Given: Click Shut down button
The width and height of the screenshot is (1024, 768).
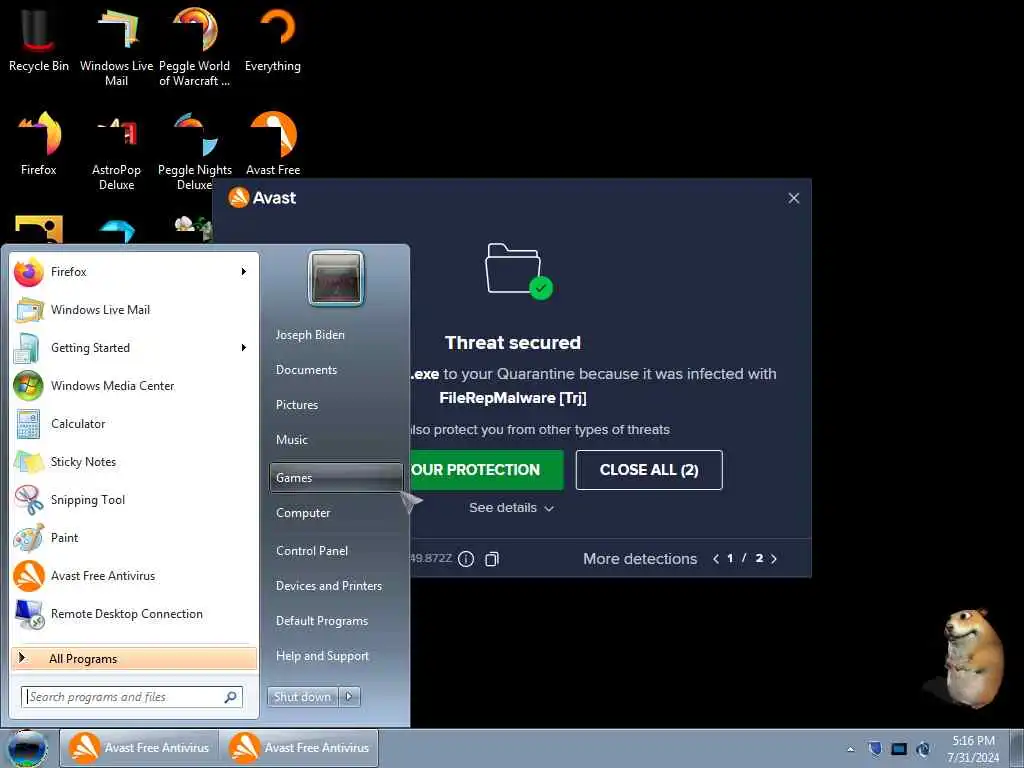Looking at the screenshot, I should pos(302,697).
